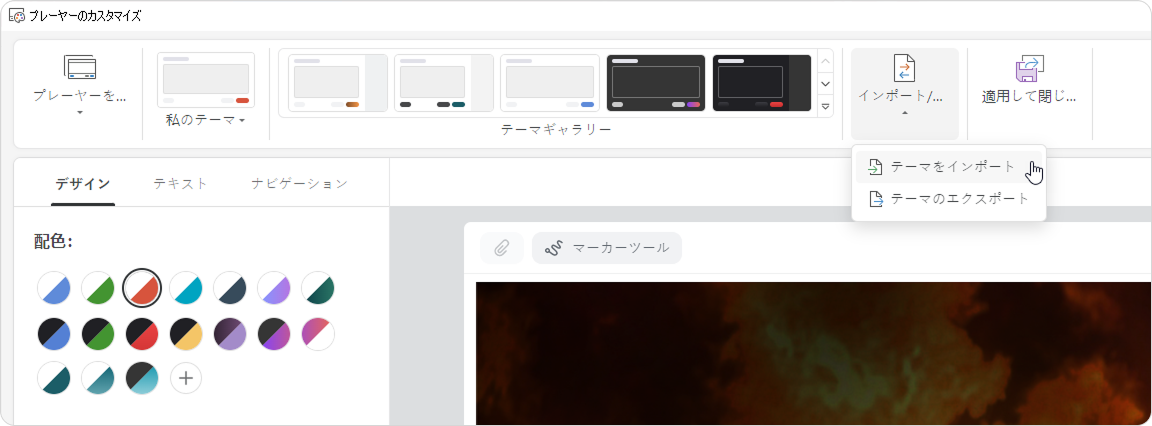Select the black and green color scheme
This screenshot has width=1152, height=426.
[98, 334]
